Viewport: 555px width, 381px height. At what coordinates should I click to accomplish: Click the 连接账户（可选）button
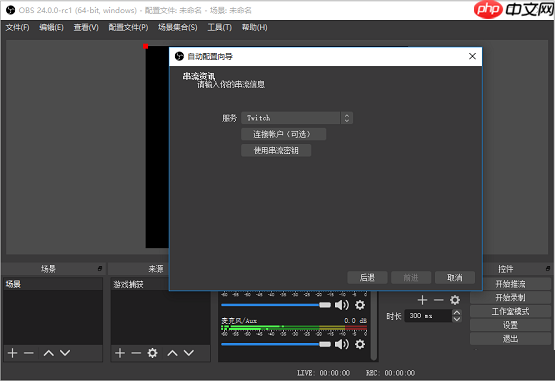[283, 134]
